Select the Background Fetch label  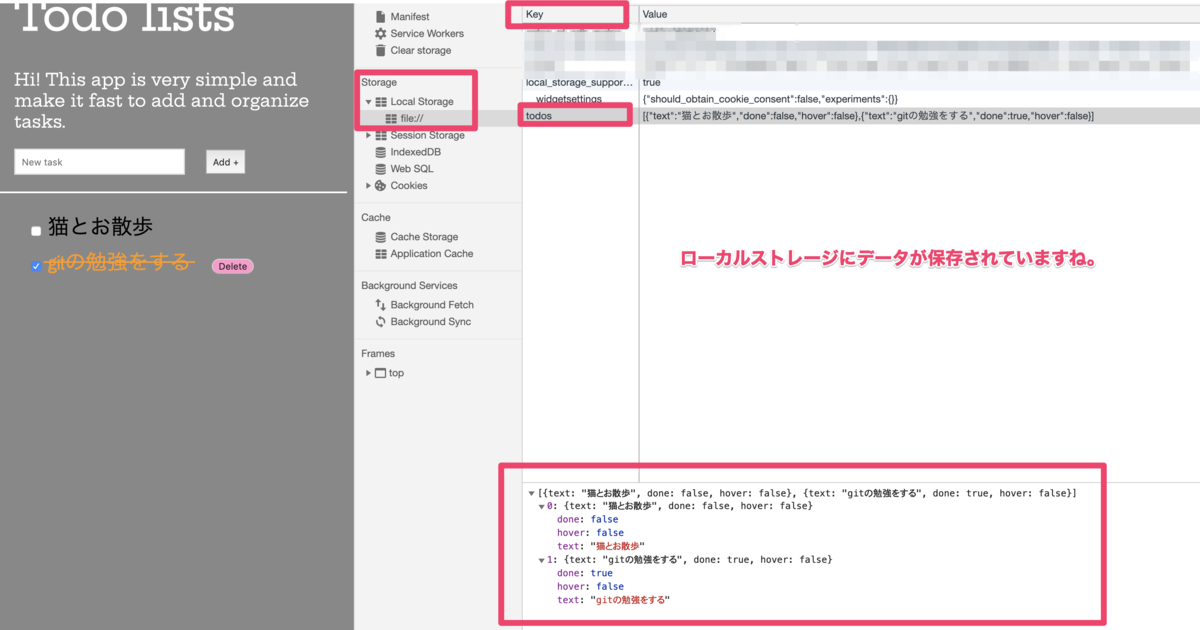click(432, 305)
